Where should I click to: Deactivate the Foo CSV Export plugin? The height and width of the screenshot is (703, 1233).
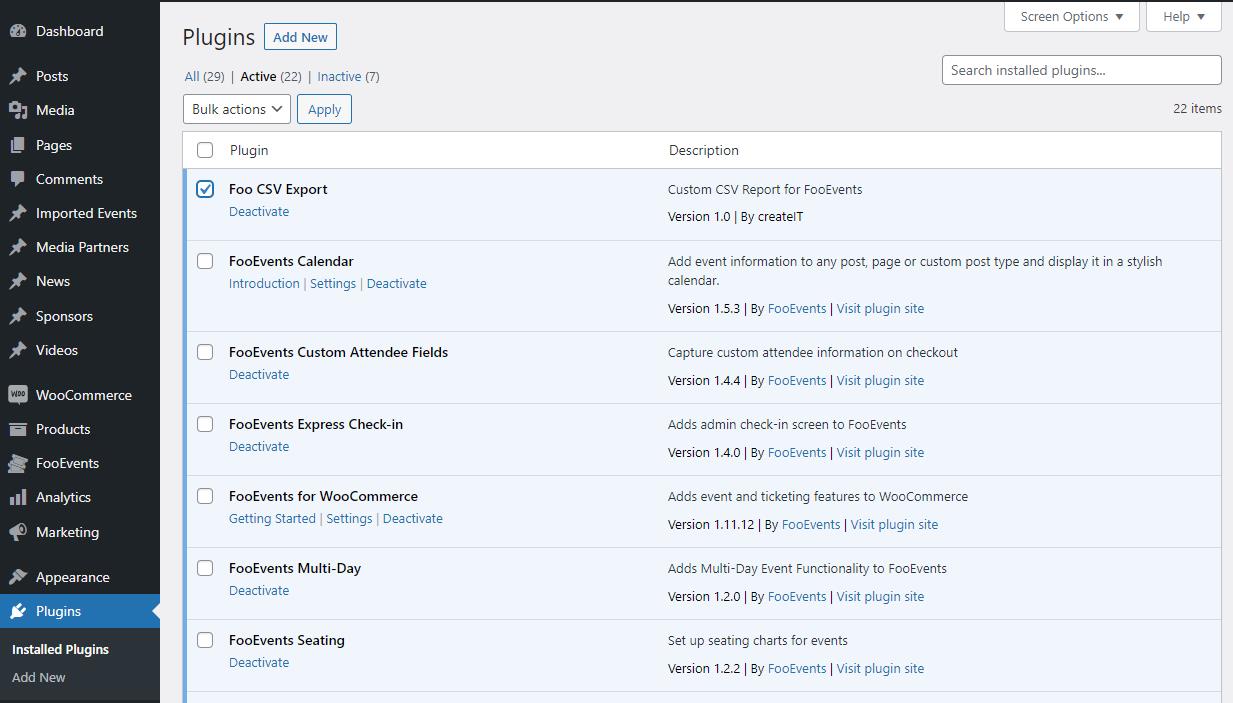pyautogui.click(x=259, y=211)
